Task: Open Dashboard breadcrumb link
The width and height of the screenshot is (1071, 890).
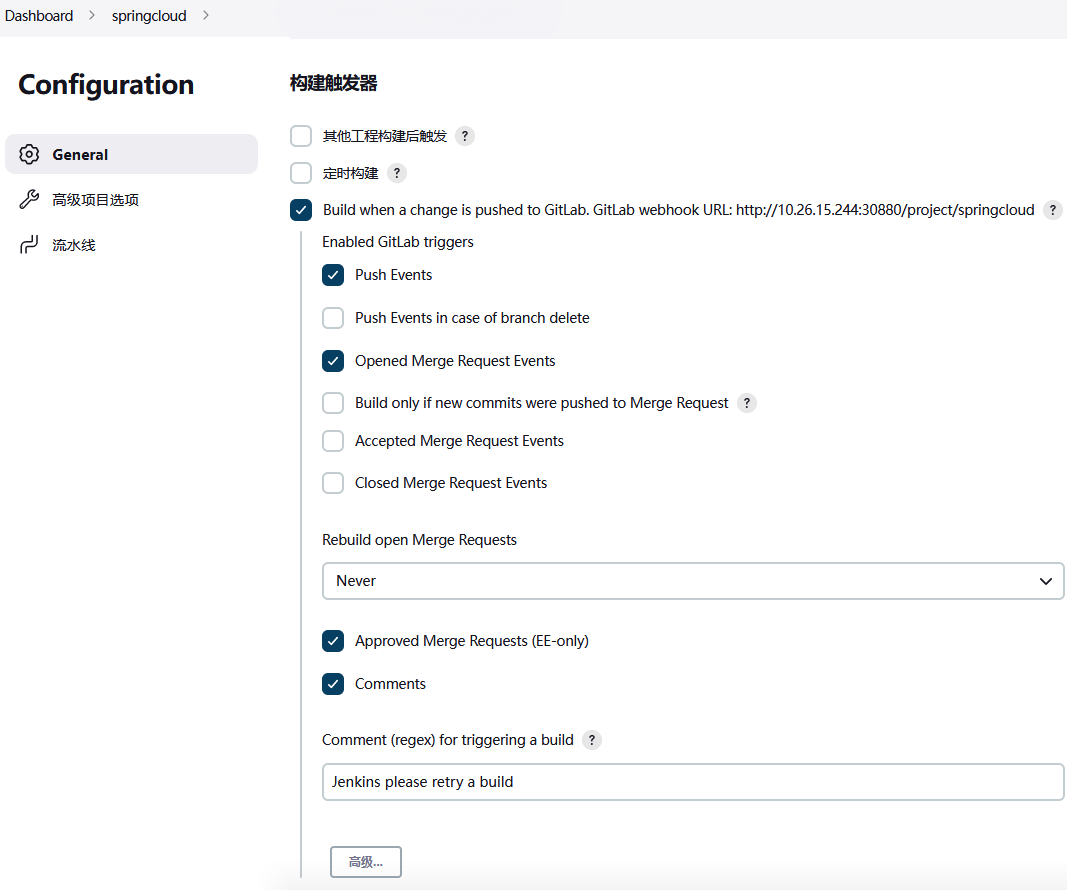Action: click(39, 16)
